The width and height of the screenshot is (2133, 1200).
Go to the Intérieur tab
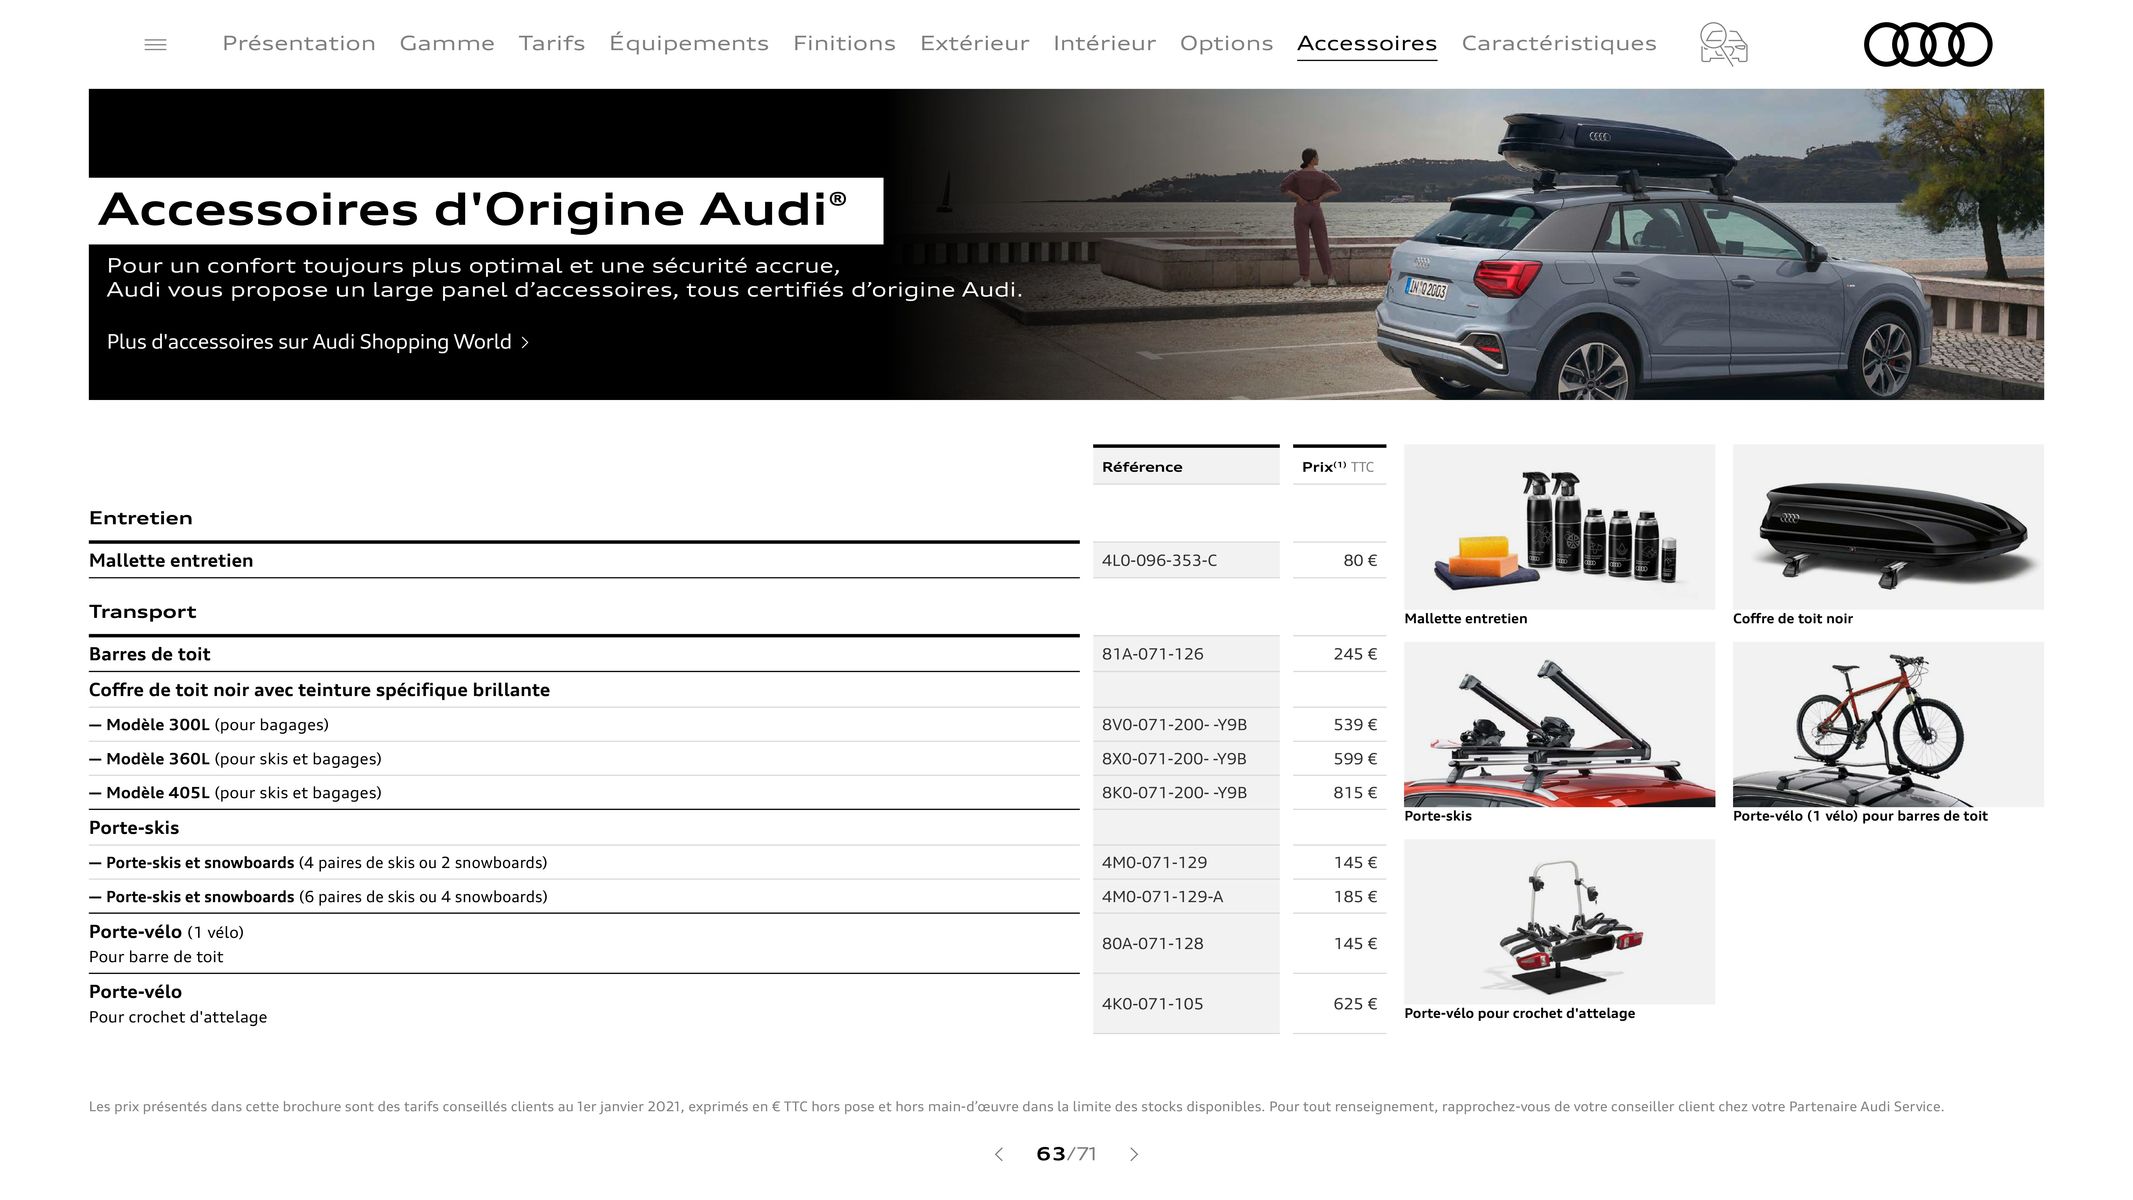click(x=1104, y=43)
